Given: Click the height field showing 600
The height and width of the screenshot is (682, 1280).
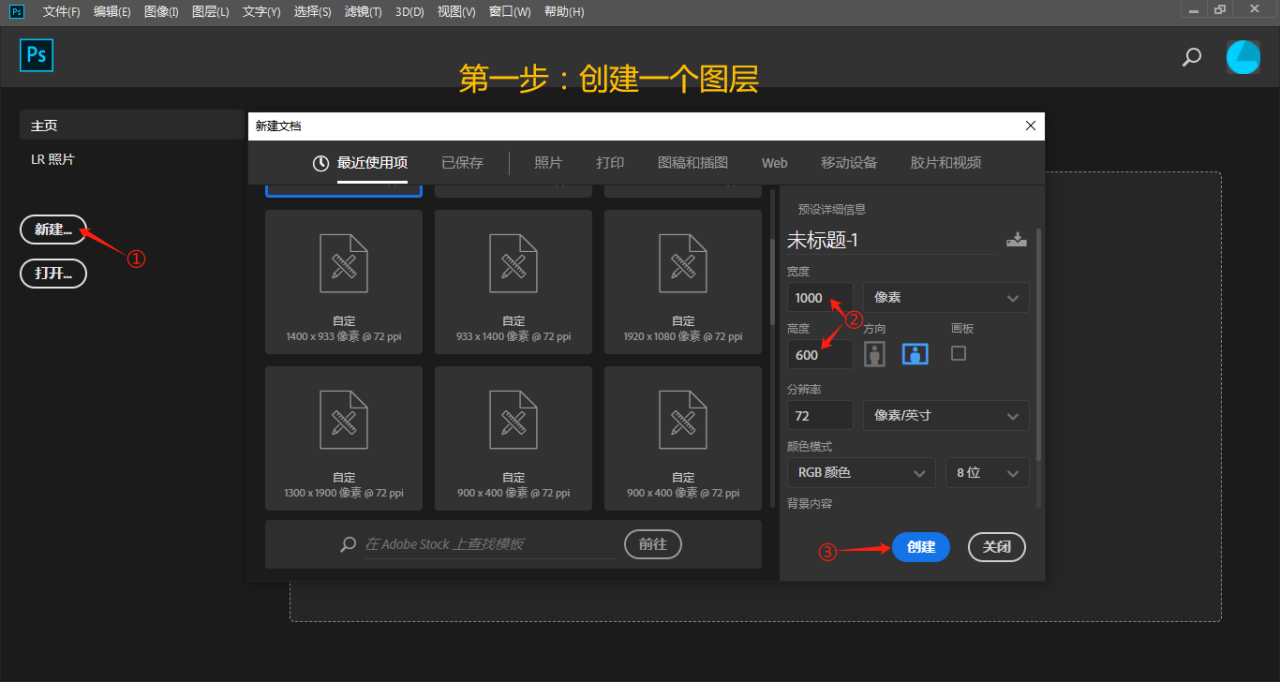Looking at the screenshot, I should [x=820, y=355].
